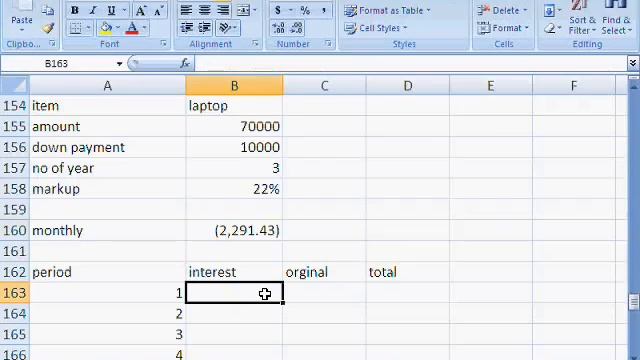Click the Copy icon in Clipboard group

point(48,10)
